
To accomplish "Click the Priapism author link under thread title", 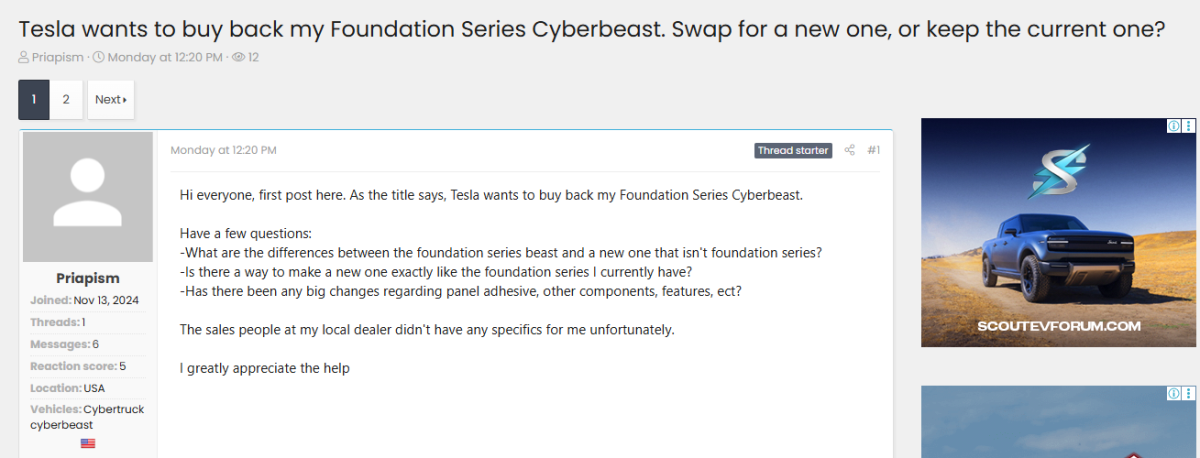I will coord(58,57).
